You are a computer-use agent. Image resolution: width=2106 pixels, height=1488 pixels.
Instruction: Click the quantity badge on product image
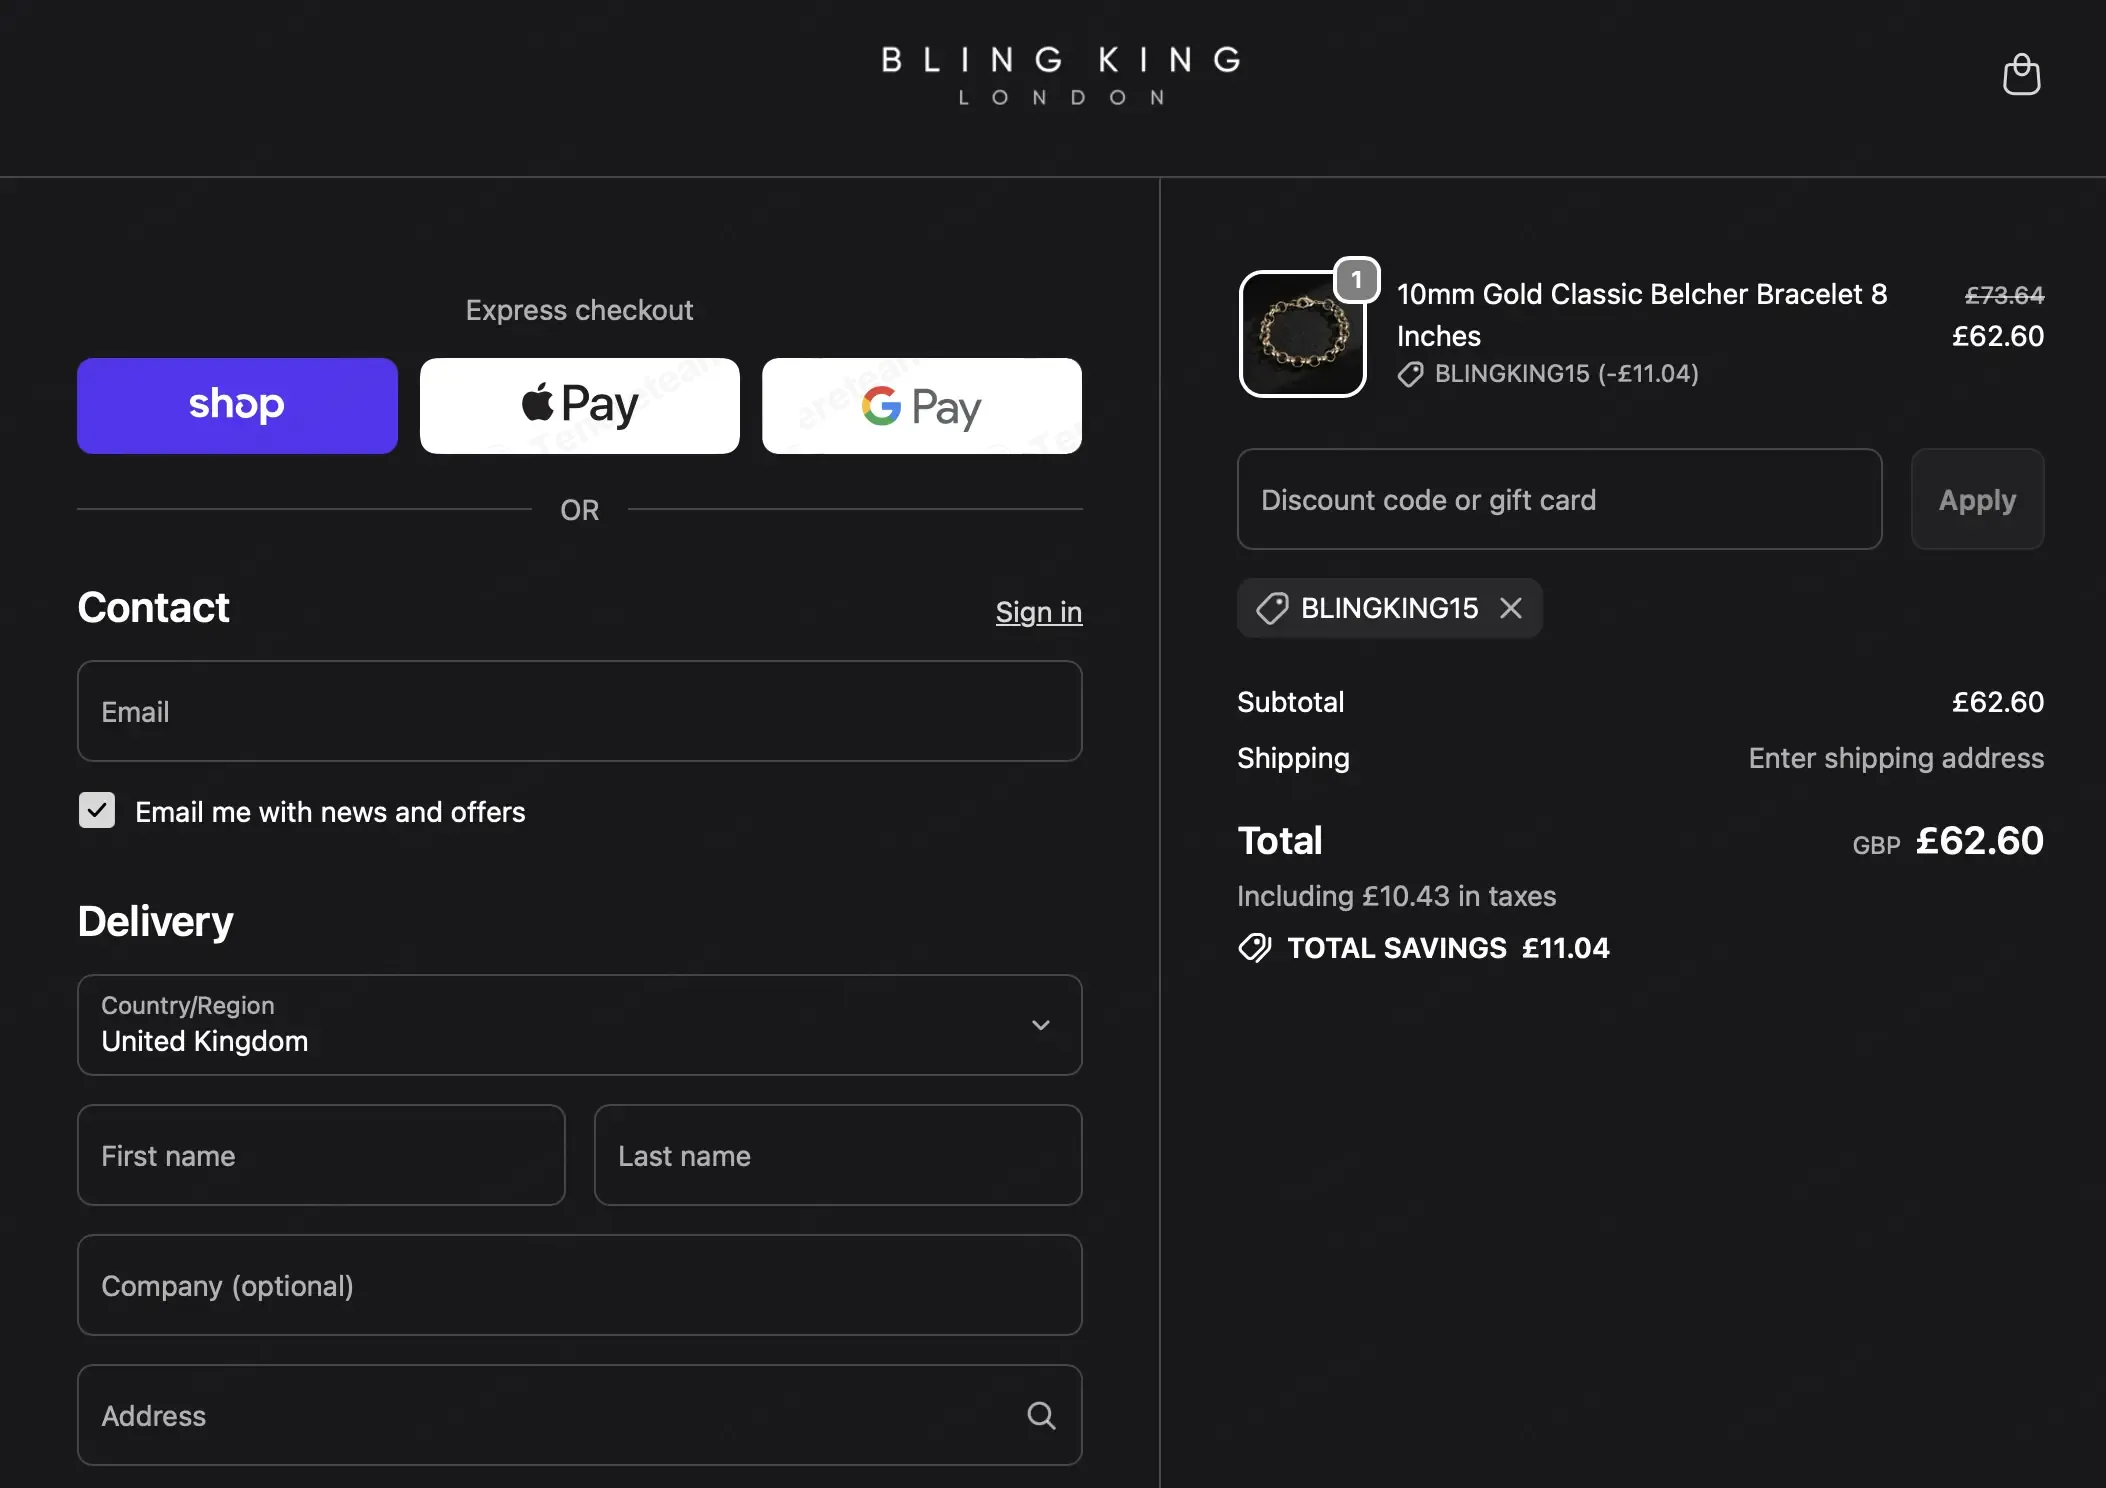1357,280
